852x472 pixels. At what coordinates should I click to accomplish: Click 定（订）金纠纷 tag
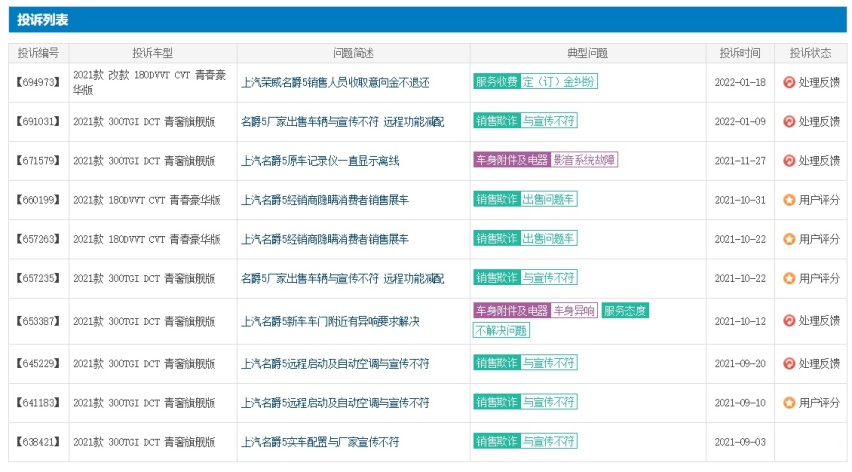(559, 81)
